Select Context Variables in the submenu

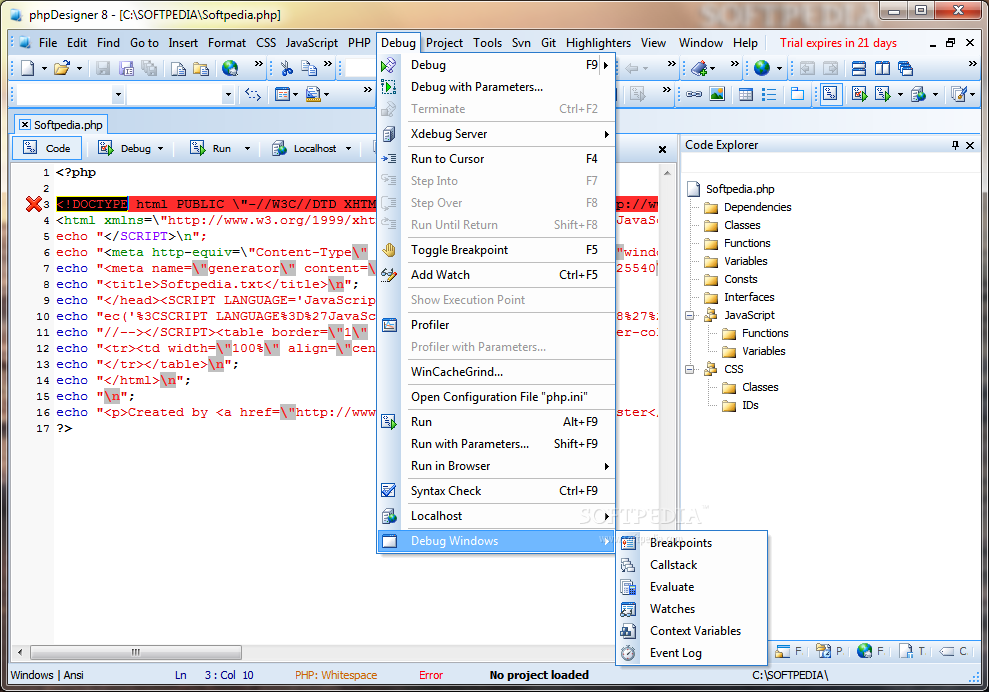click(691, 631)
